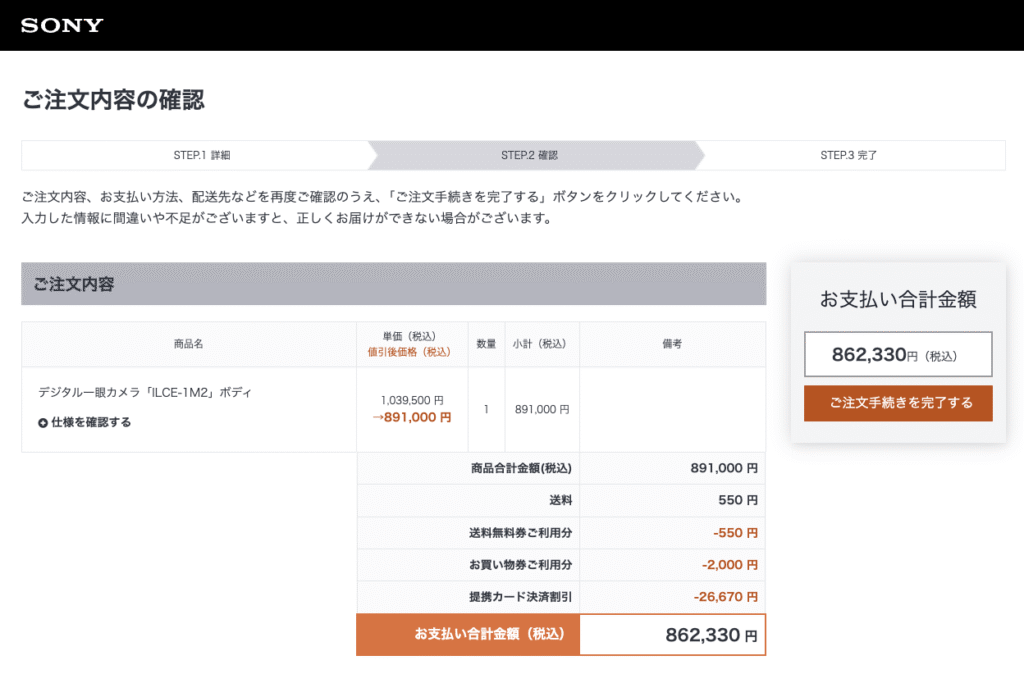This screenshot has width=1024, height=674.
Task: Click the -2,000 円 shopping coupon value
Action: pyautogui.click(x=729, y=565)
